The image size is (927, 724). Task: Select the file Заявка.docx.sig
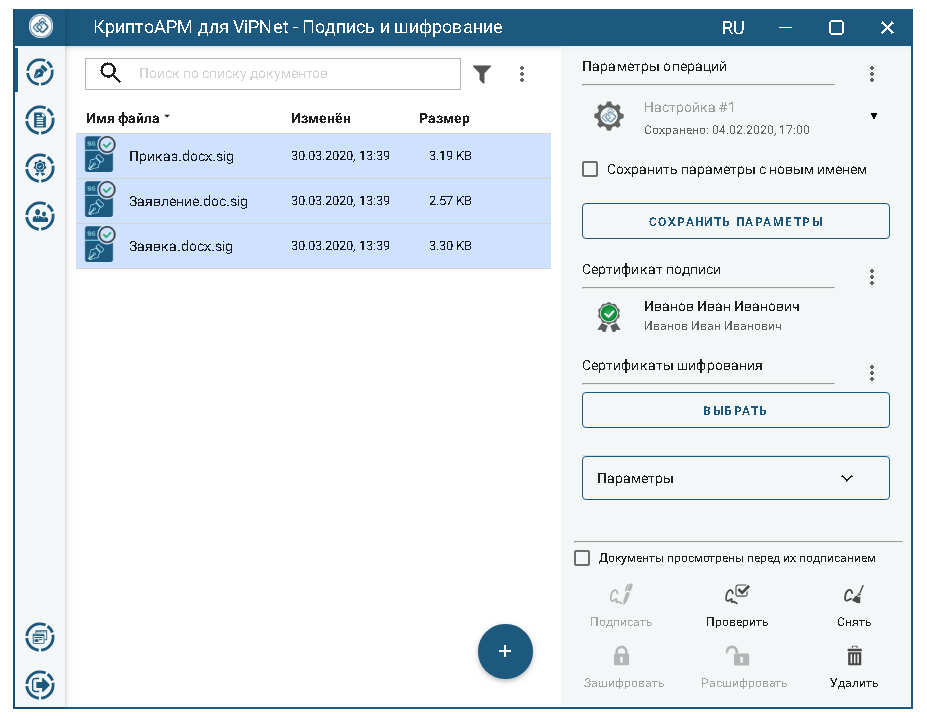(313, 246)
